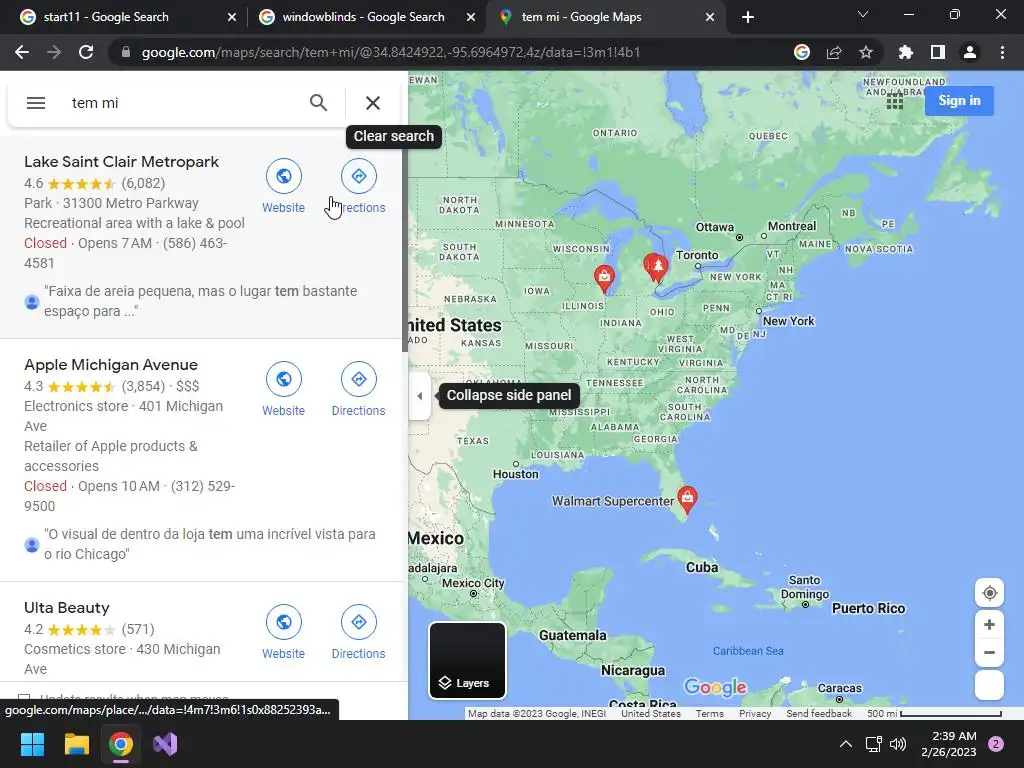The image size is (1024, 768).
Task: Get Directions to Lake Saint Clair Metropark
Action: pyautogui.click(x=359, y=186)
